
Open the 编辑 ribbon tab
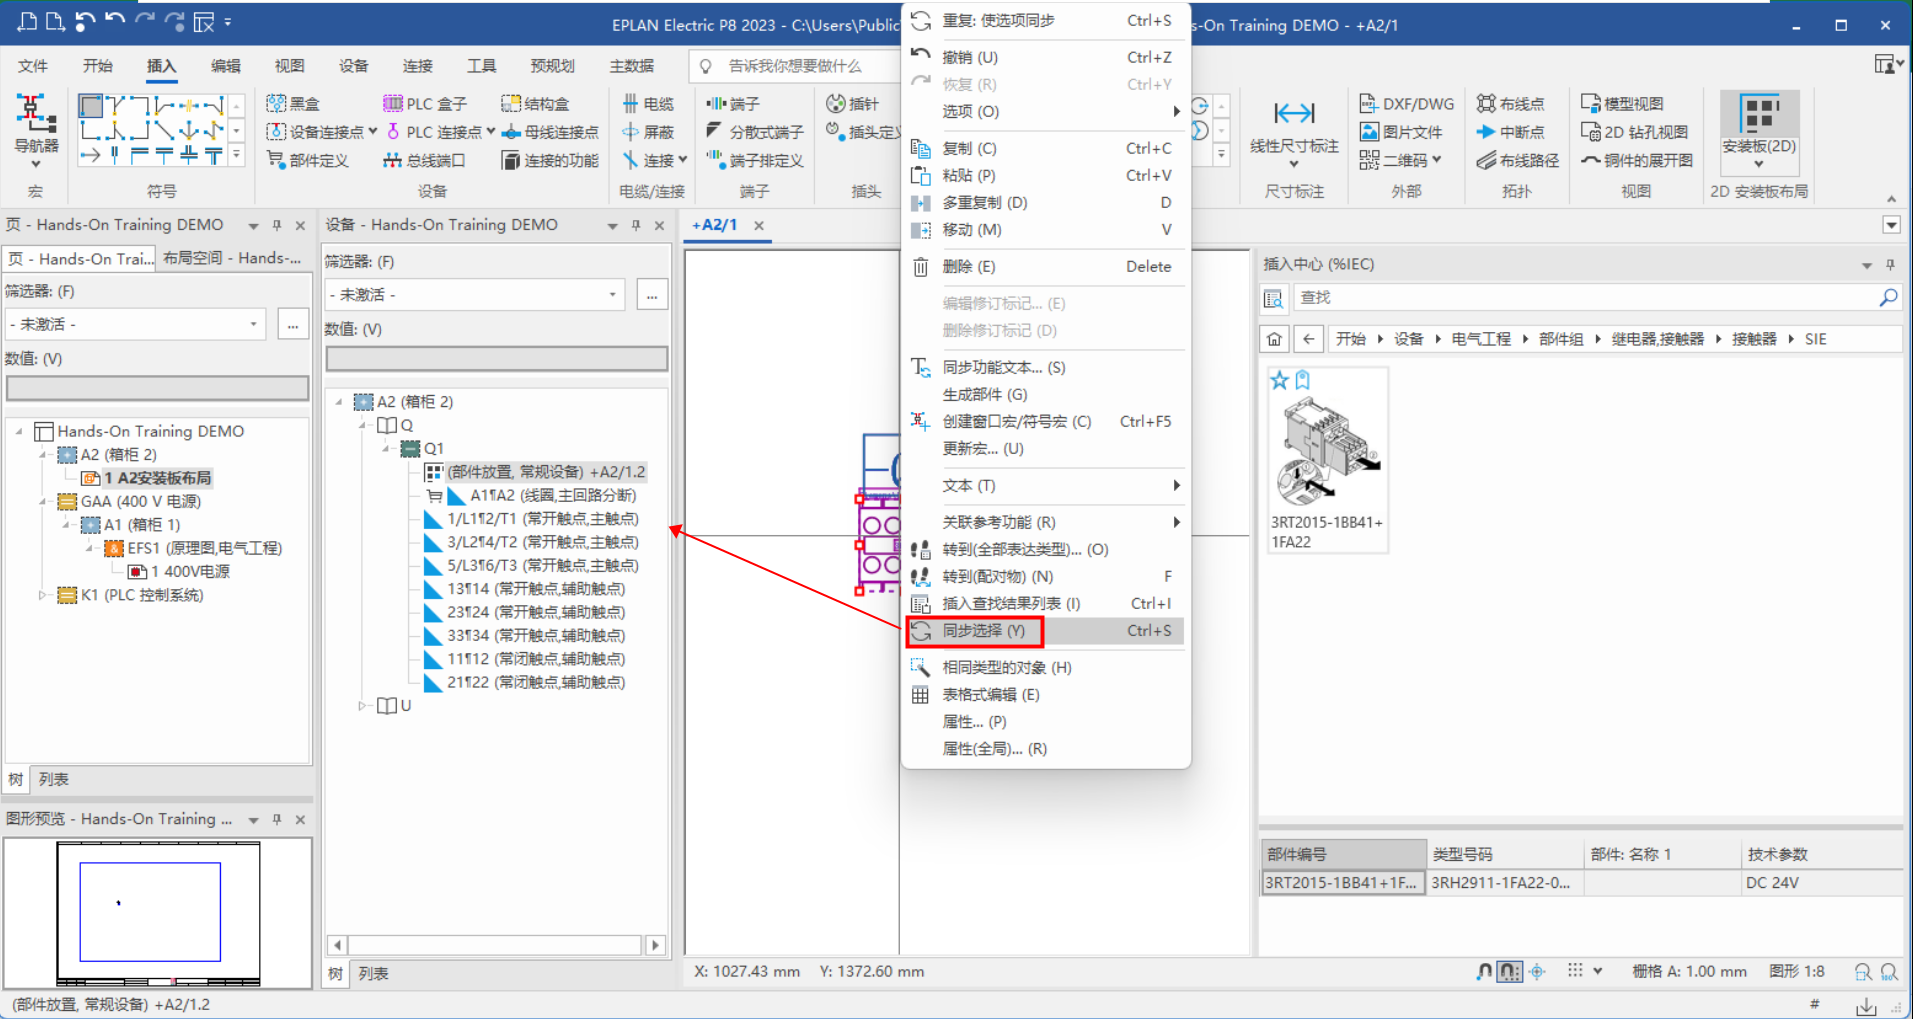point(225,66)
